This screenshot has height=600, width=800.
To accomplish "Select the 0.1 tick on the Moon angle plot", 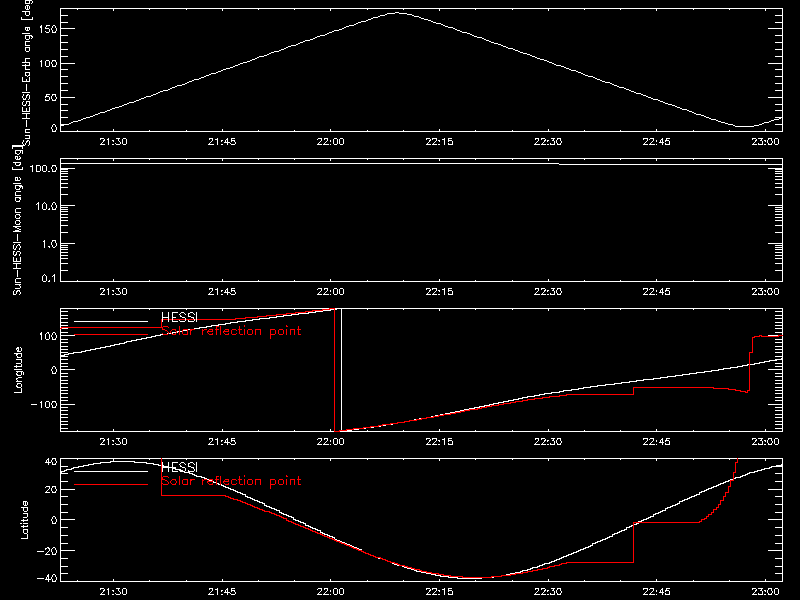I will click(x=49, y=278).
